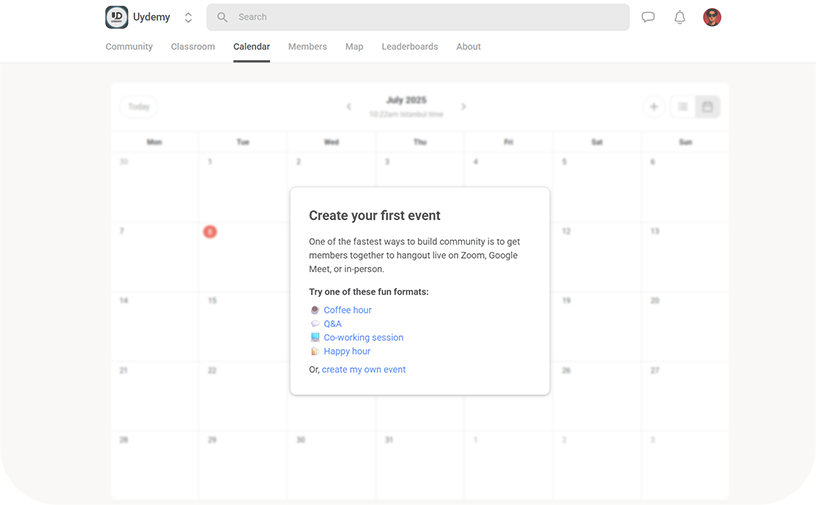Expand the Uydemy community switcher
Image resolution: width=816 pixels, height=505 pixels.
(x=188, y=17)
